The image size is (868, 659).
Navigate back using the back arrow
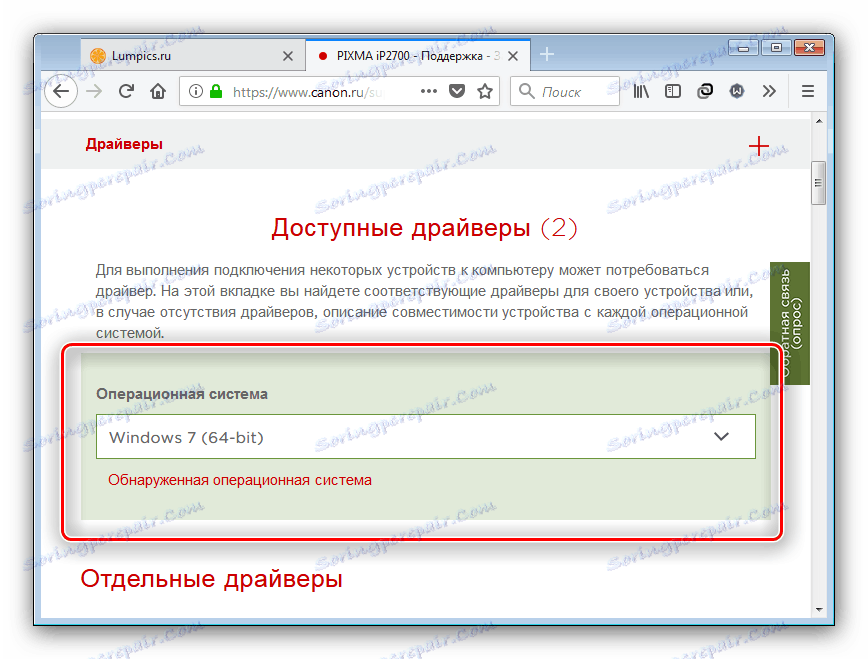(61, 91)
